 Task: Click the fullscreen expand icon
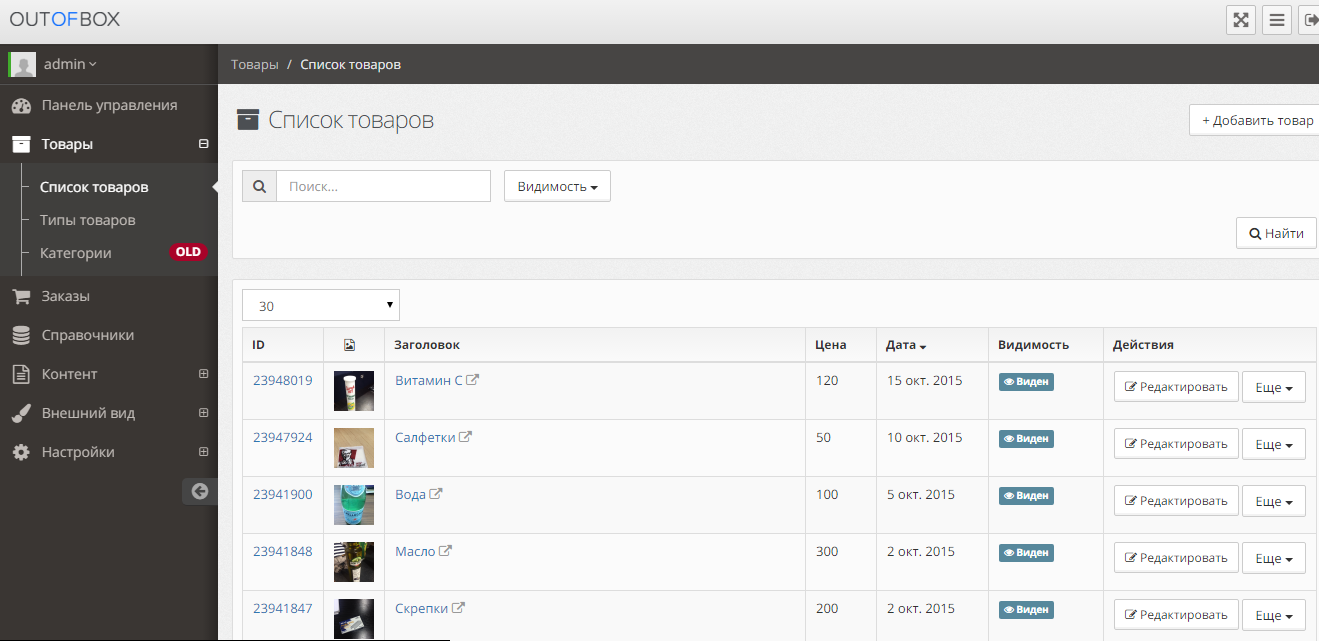pos(1241,20)
